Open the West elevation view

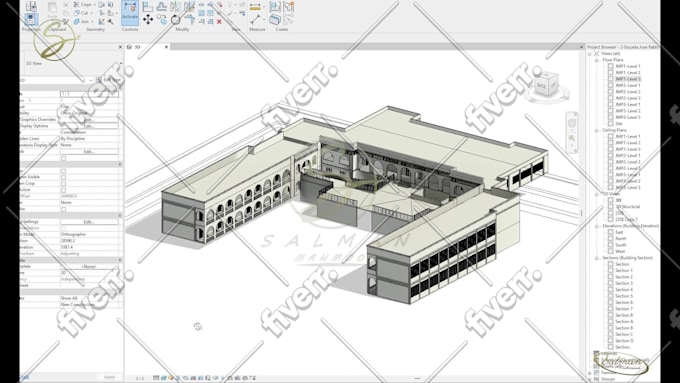point(620,251)
